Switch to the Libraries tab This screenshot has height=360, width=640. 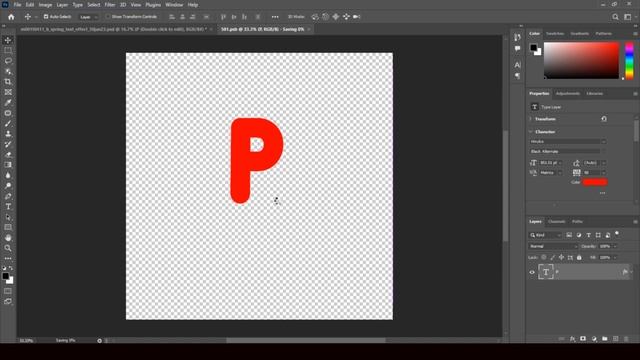coord(595,93)
